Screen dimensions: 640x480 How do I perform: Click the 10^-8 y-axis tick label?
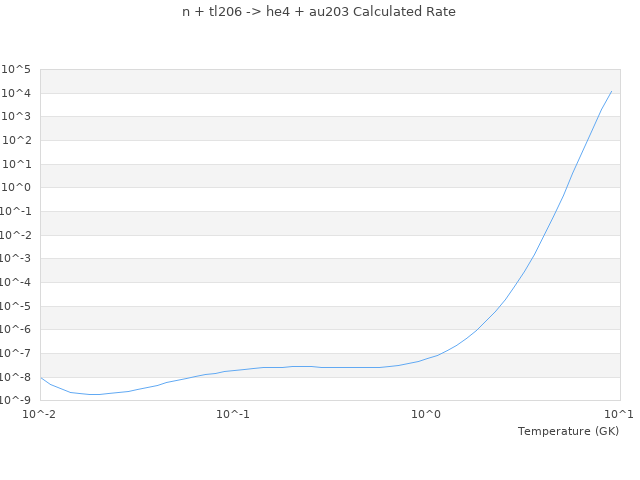pyautogui.click(x=19, y=378)
